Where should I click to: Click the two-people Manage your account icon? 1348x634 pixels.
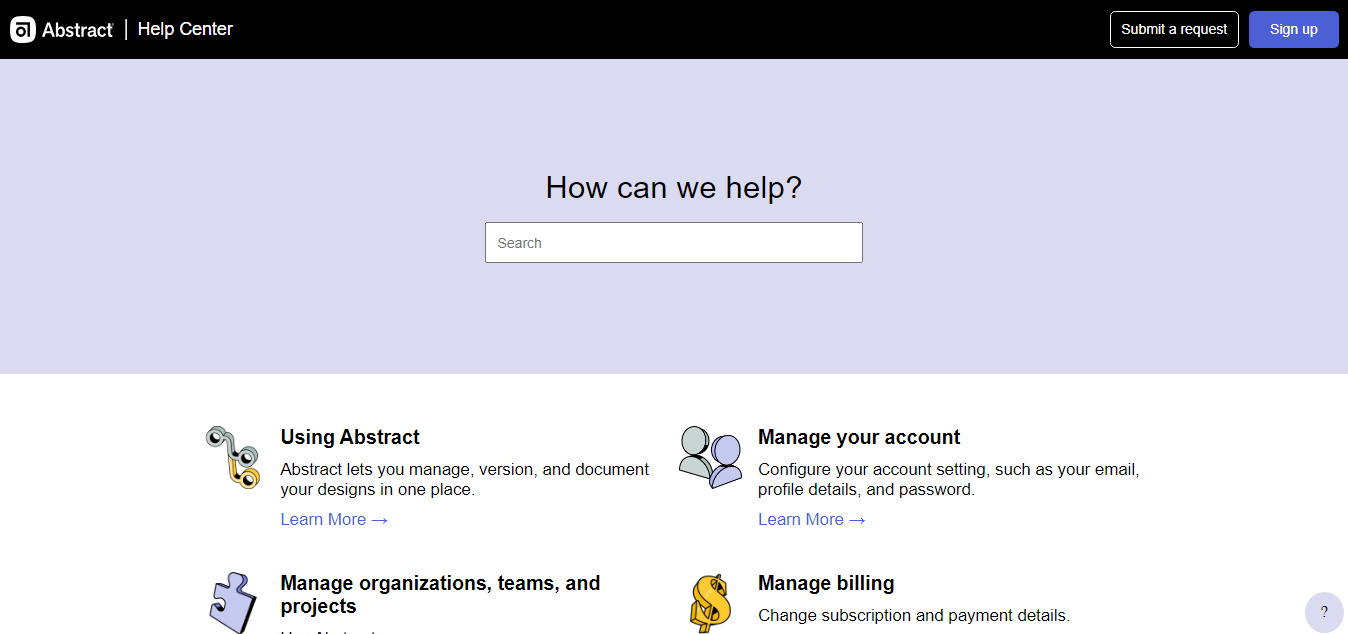click(710, 457)
